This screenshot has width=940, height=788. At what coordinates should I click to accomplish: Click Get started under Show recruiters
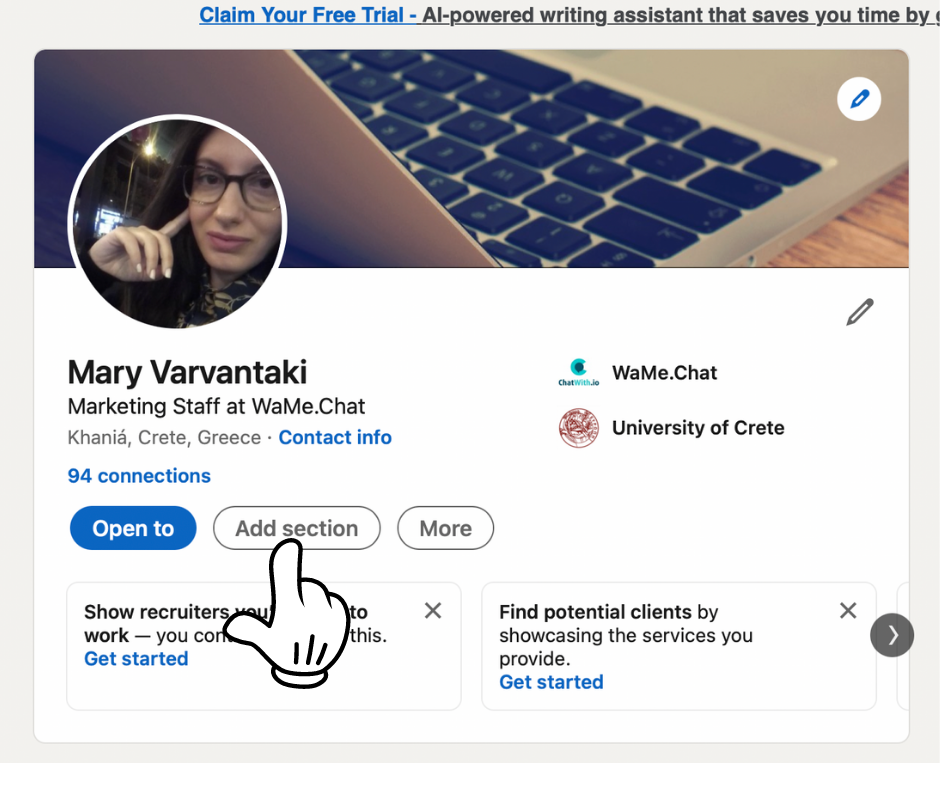(136, 658)
